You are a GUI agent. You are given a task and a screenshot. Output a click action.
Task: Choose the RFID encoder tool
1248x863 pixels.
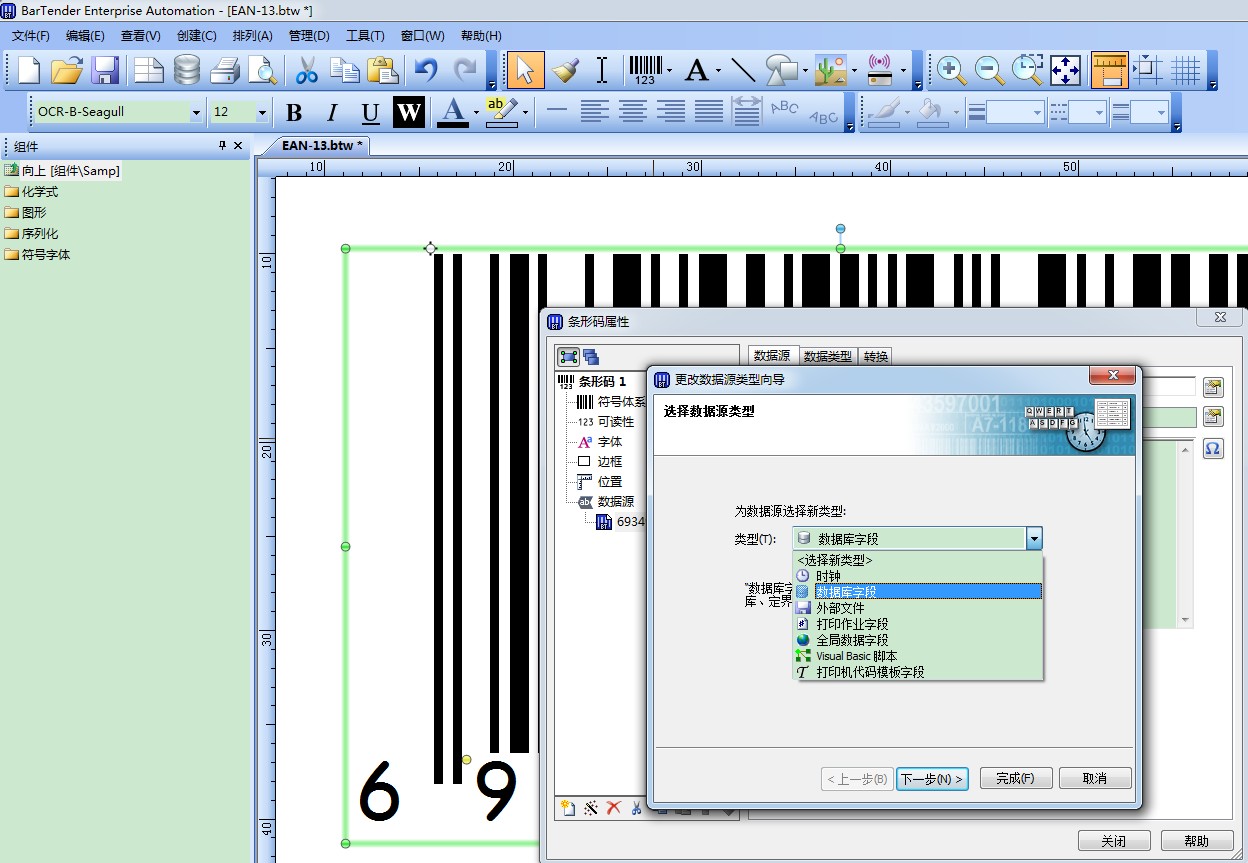[881, 71]
